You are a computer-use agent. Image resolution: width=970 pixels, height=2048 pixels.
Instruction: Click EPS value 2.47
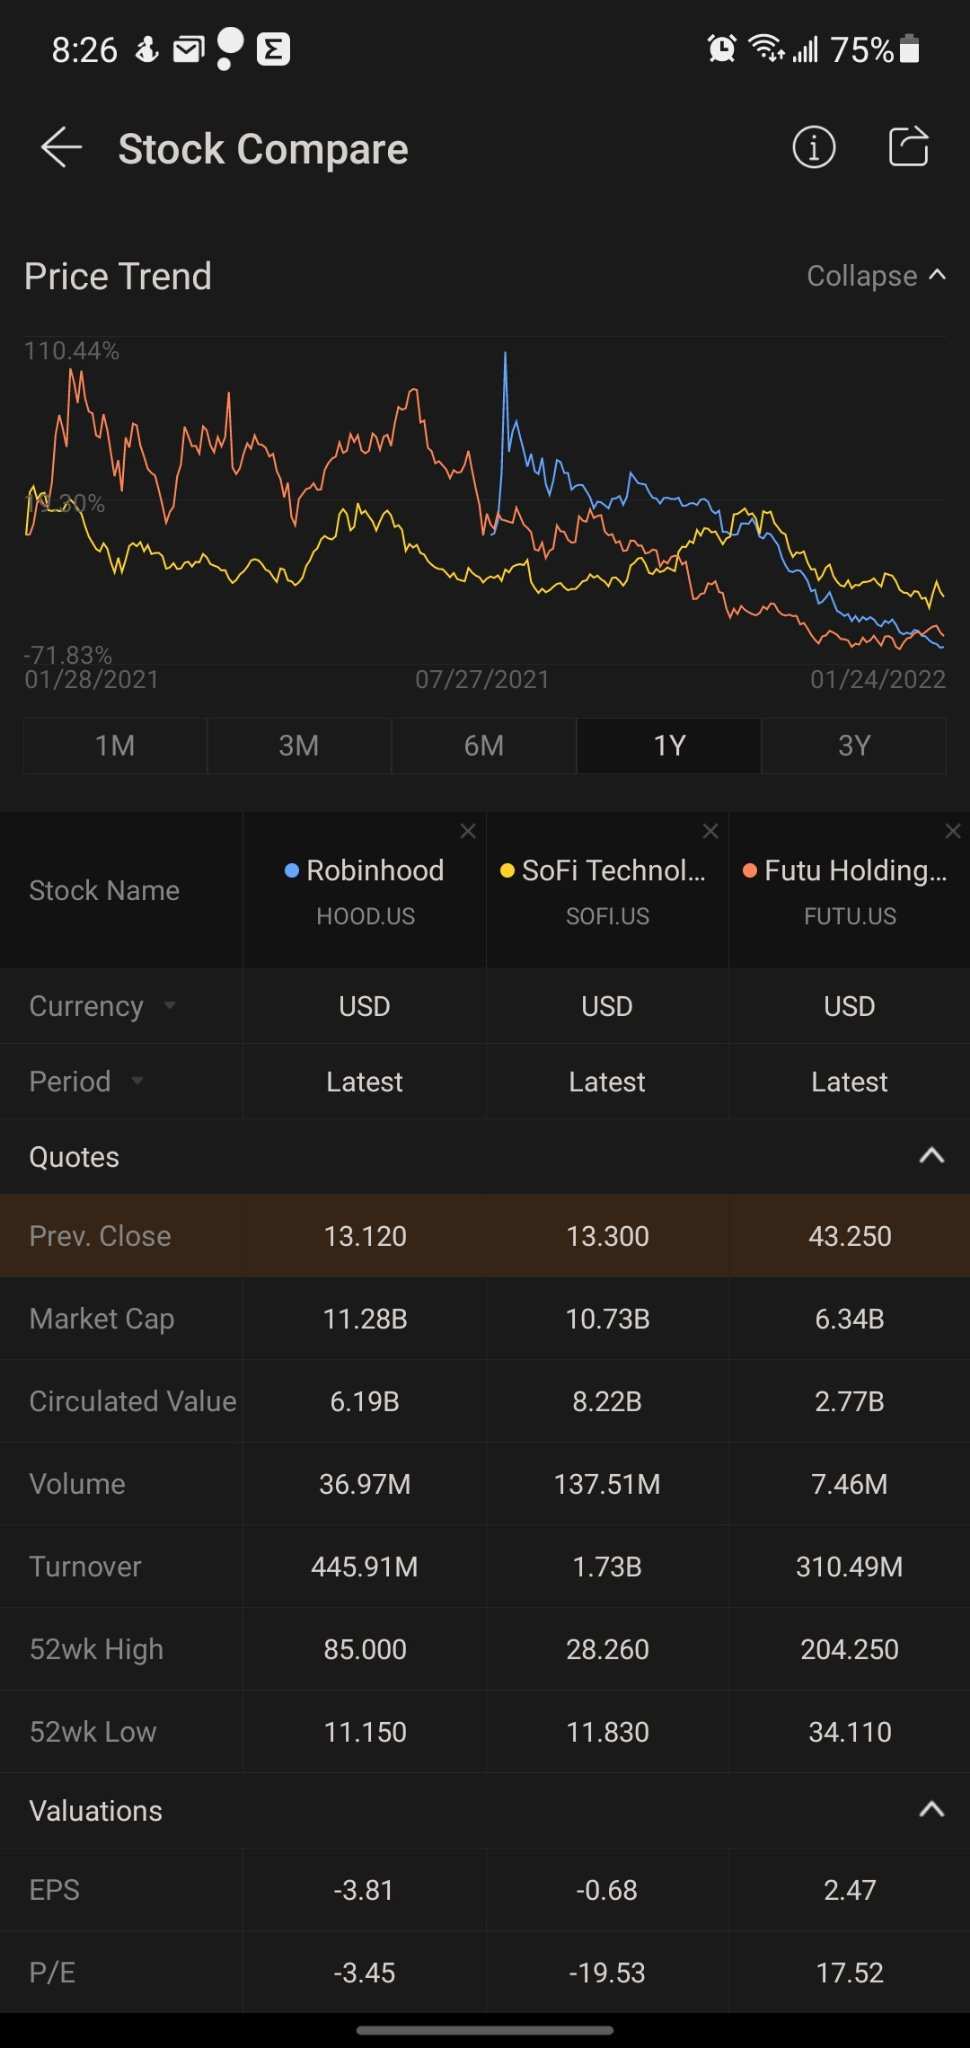click(x=850, y=1890)
